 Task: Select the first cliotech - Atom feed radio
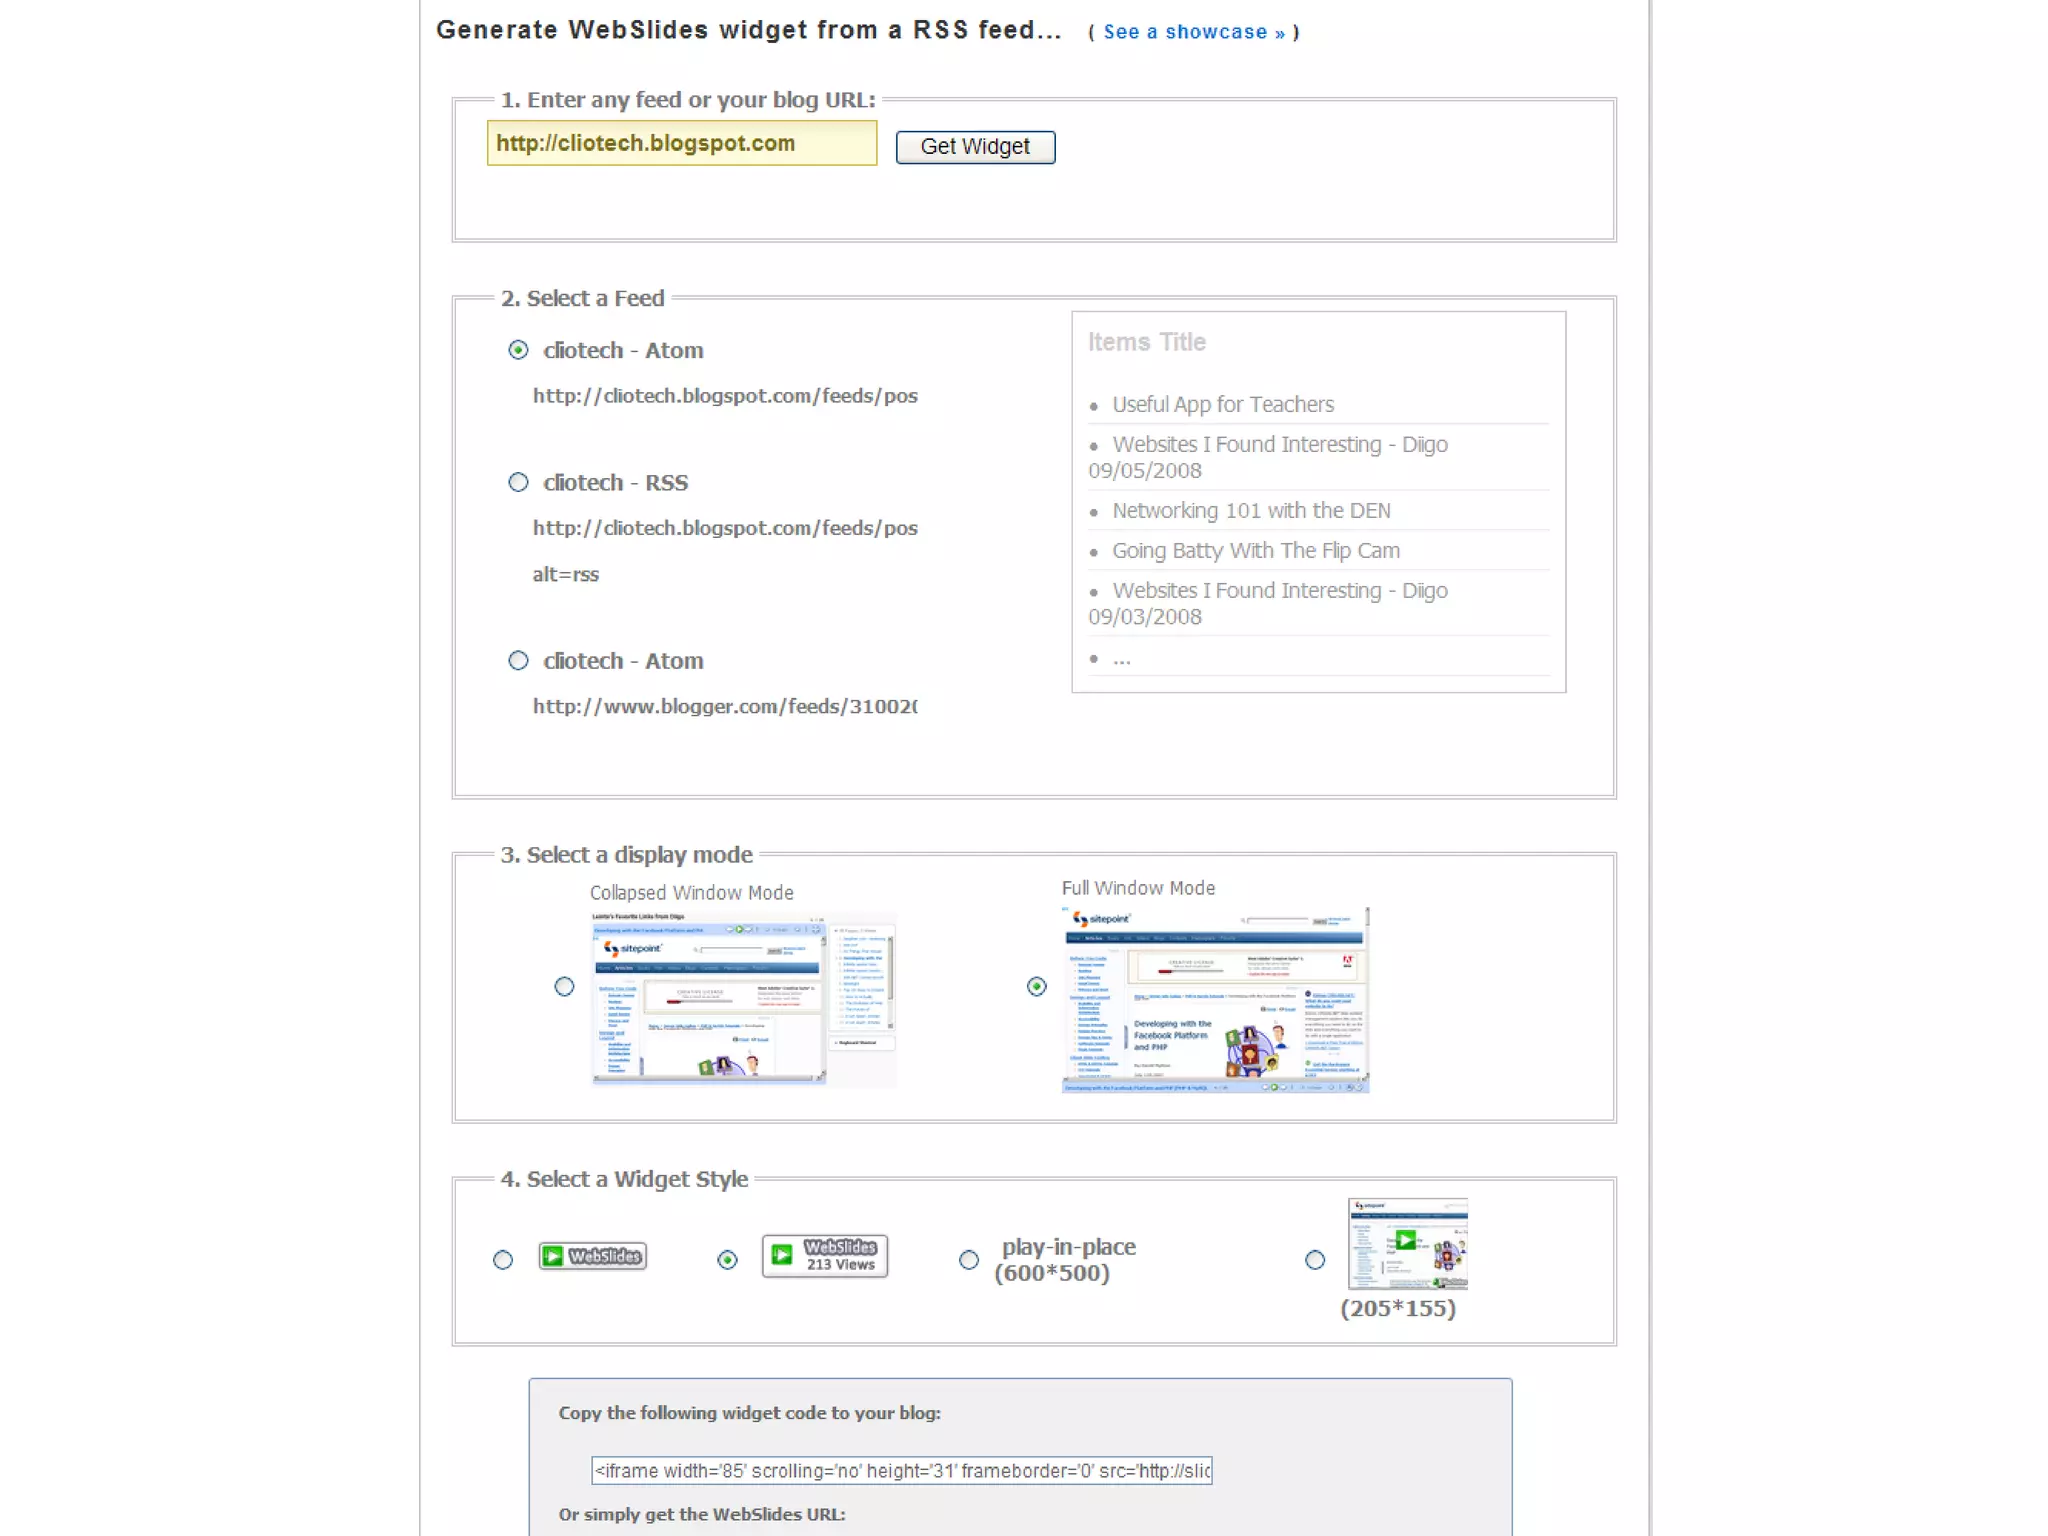coord(518,350)
